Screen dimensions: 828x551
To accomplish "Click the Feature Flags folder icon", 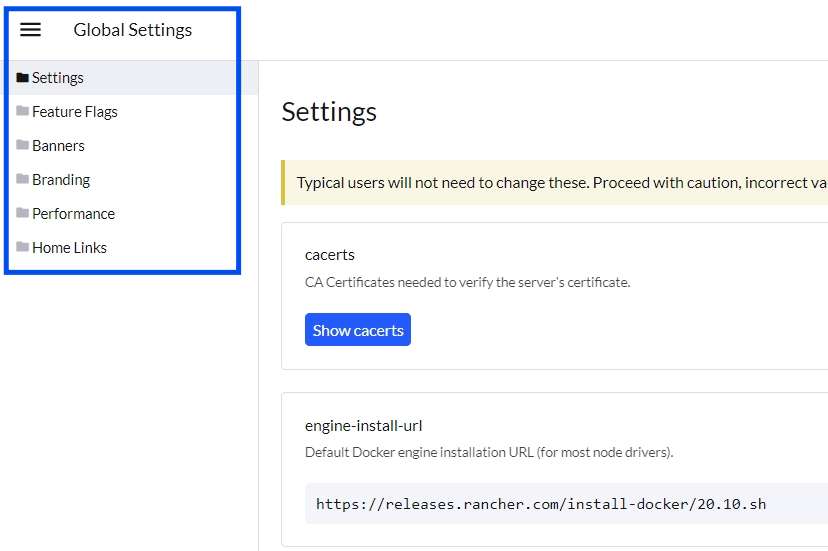I will tap(22, 111).
